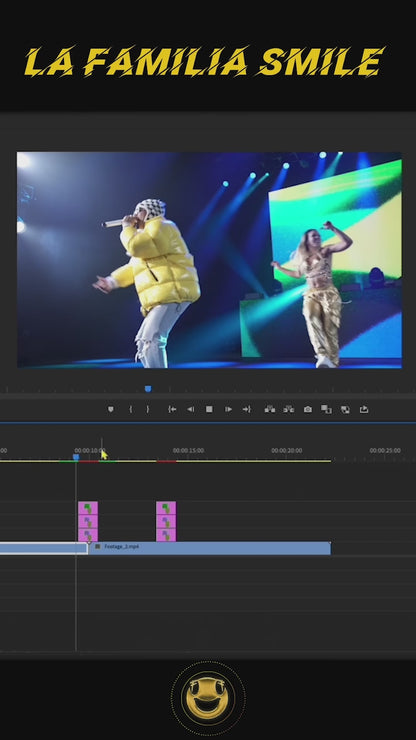
Task: Select outlined clip left of Footage_2.mp4
Action: (43, 548)
